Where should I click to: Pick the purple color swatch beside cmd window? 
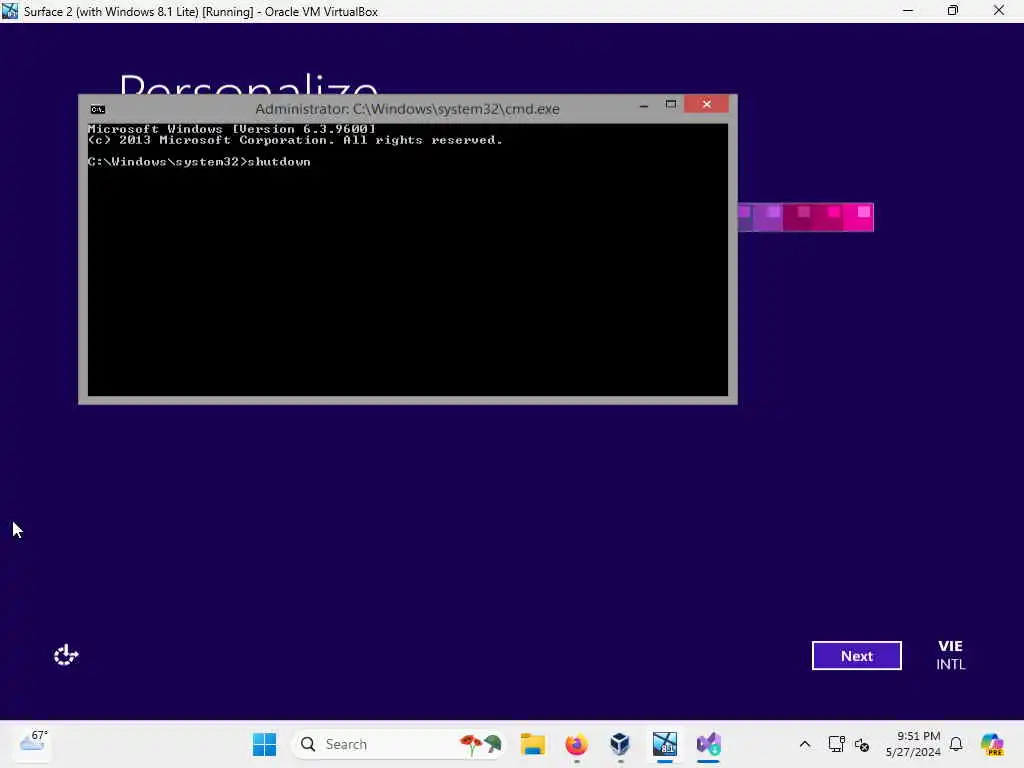click(x=768, y=217)
